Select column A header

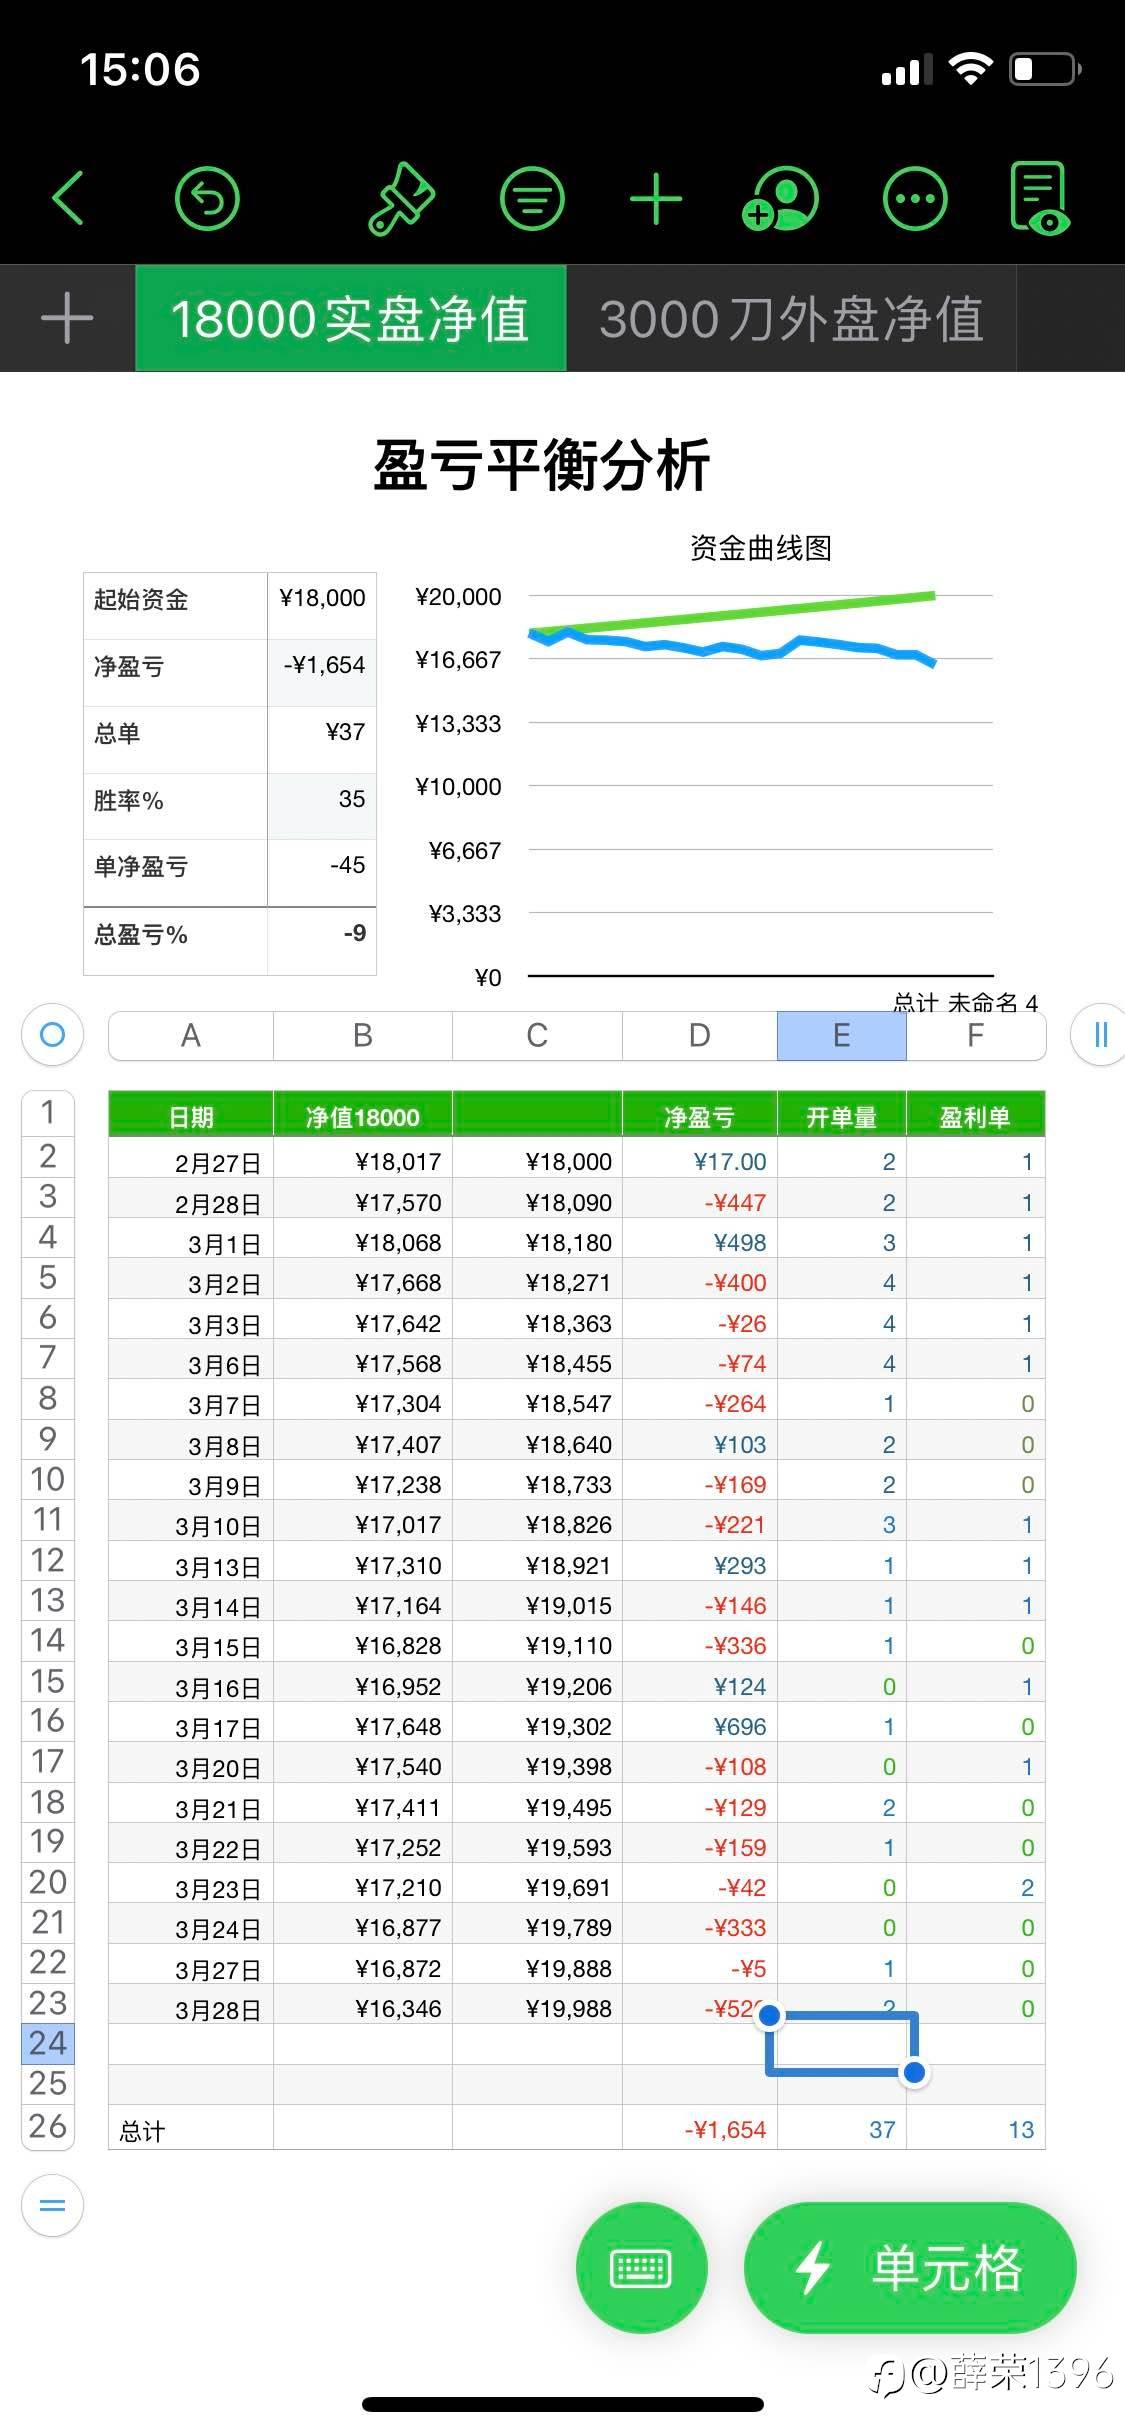point(190,1035)
